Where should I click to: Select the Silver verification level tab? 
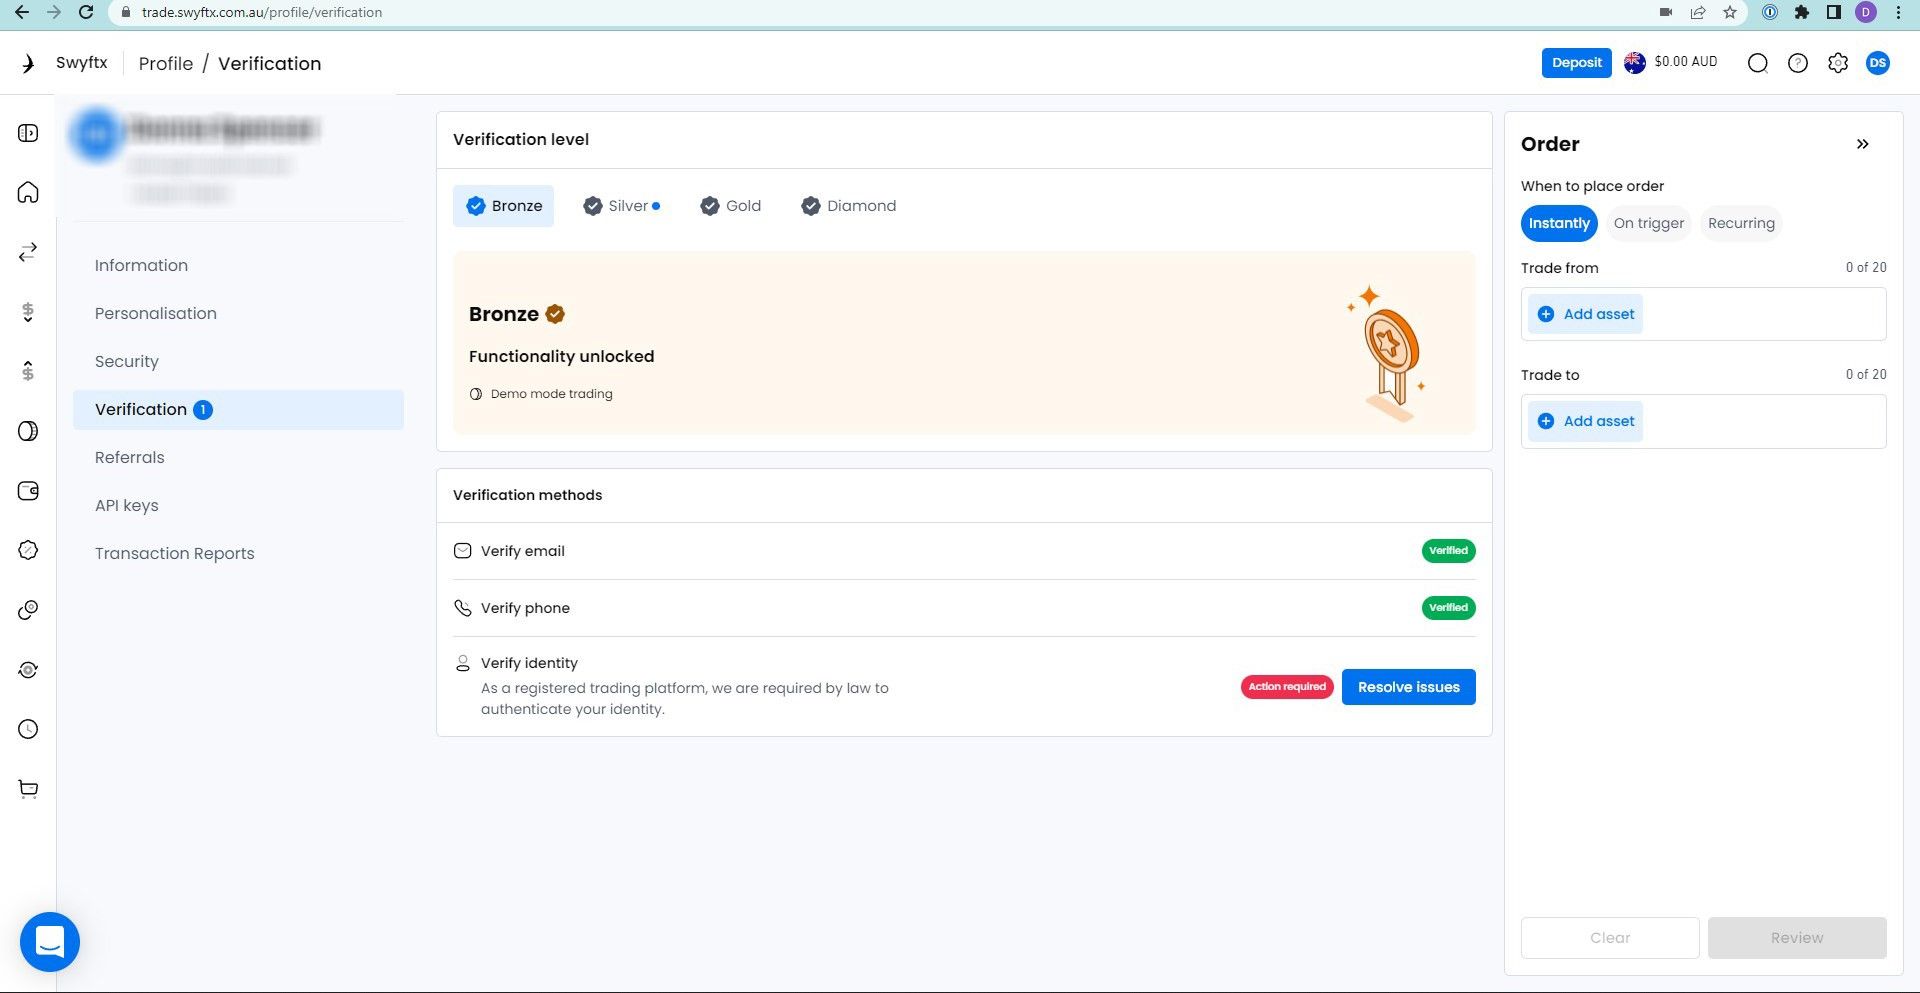click(620, 206)
